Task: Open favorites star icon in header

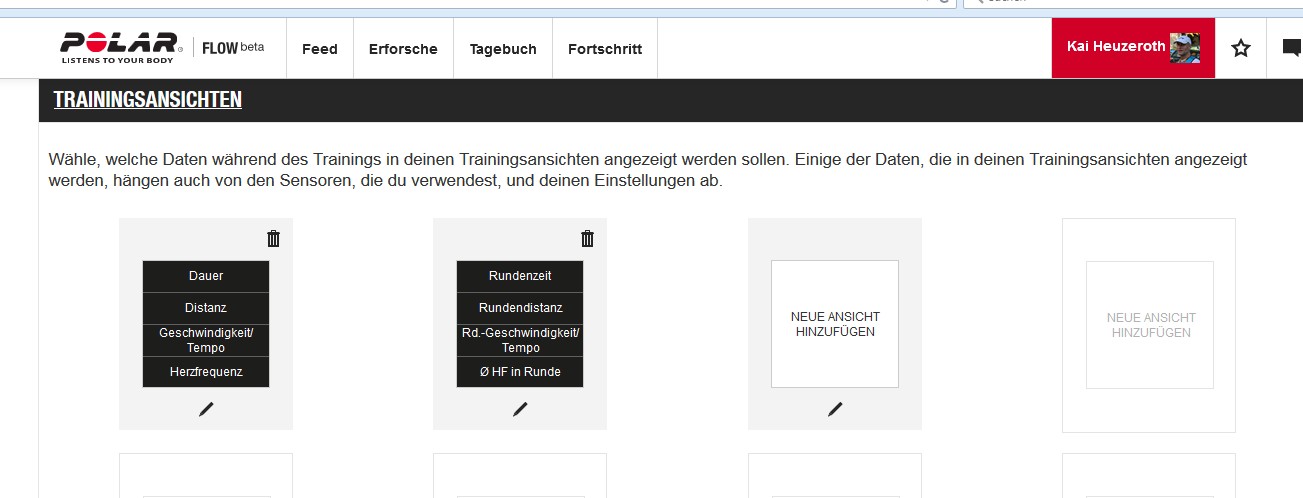Action: [x=1240, y=48]
